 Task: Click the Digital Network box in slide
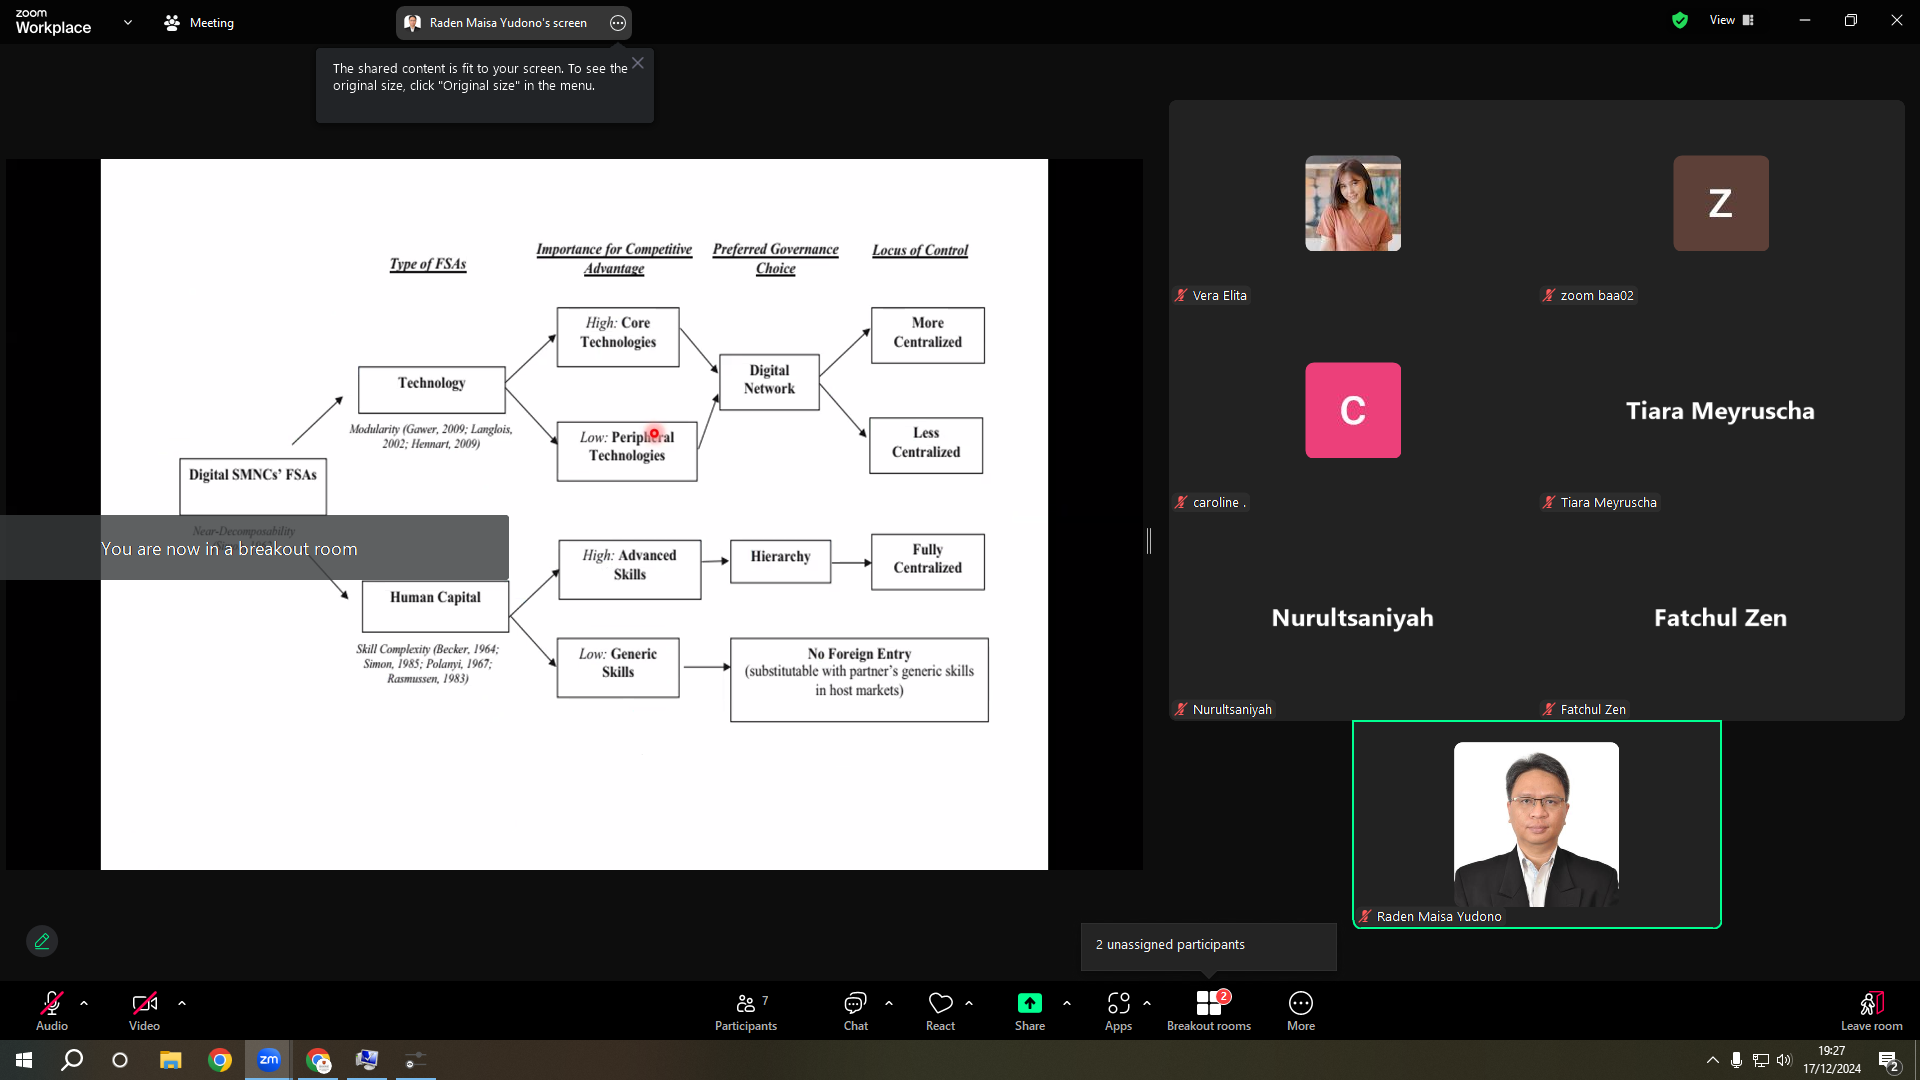769,381
